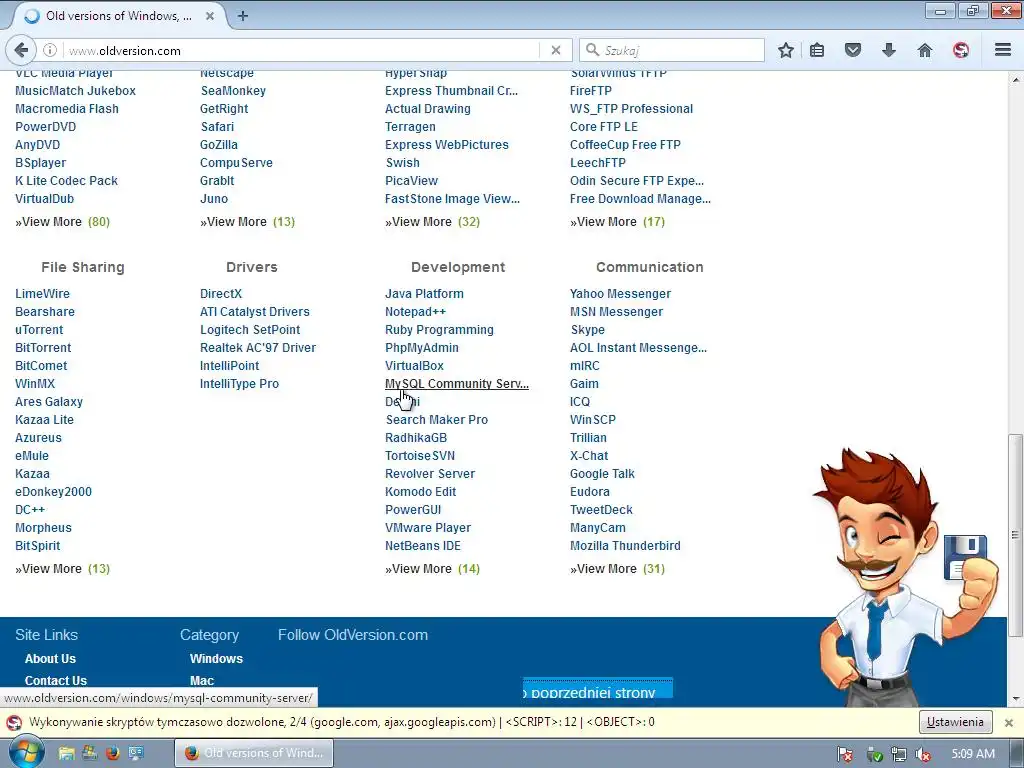Open the NetBeans IDE link
The image size is (1024, 768).
tap(423, 546)
